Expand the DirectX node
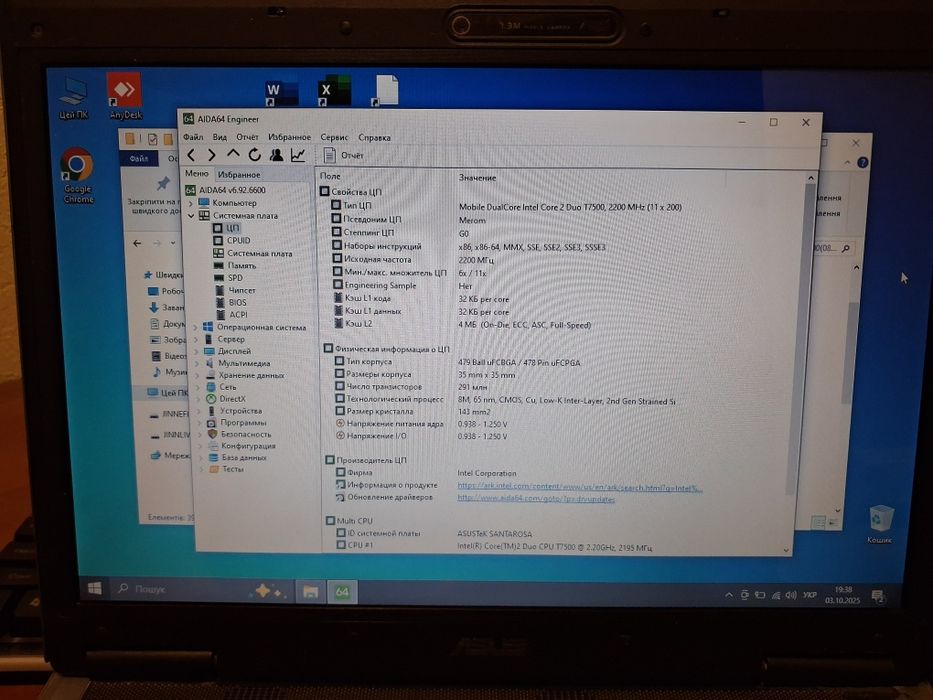This screenshot has width=933, height=700. (x=199, y=399)
